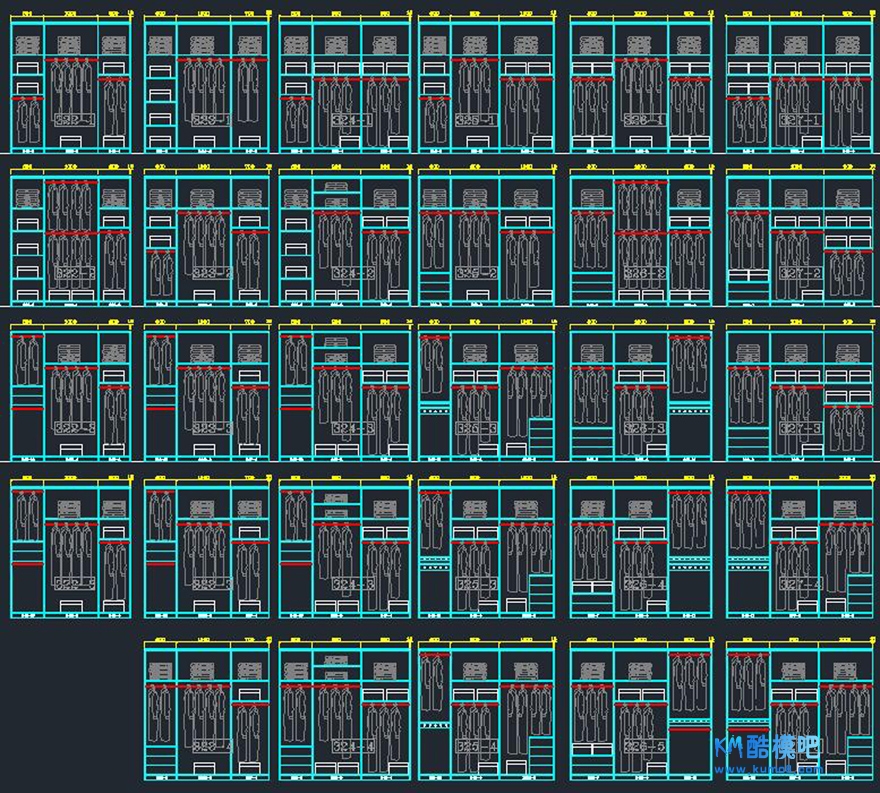
Task: Open the www.kumo8.com watermark link
Action: [768, 770]
